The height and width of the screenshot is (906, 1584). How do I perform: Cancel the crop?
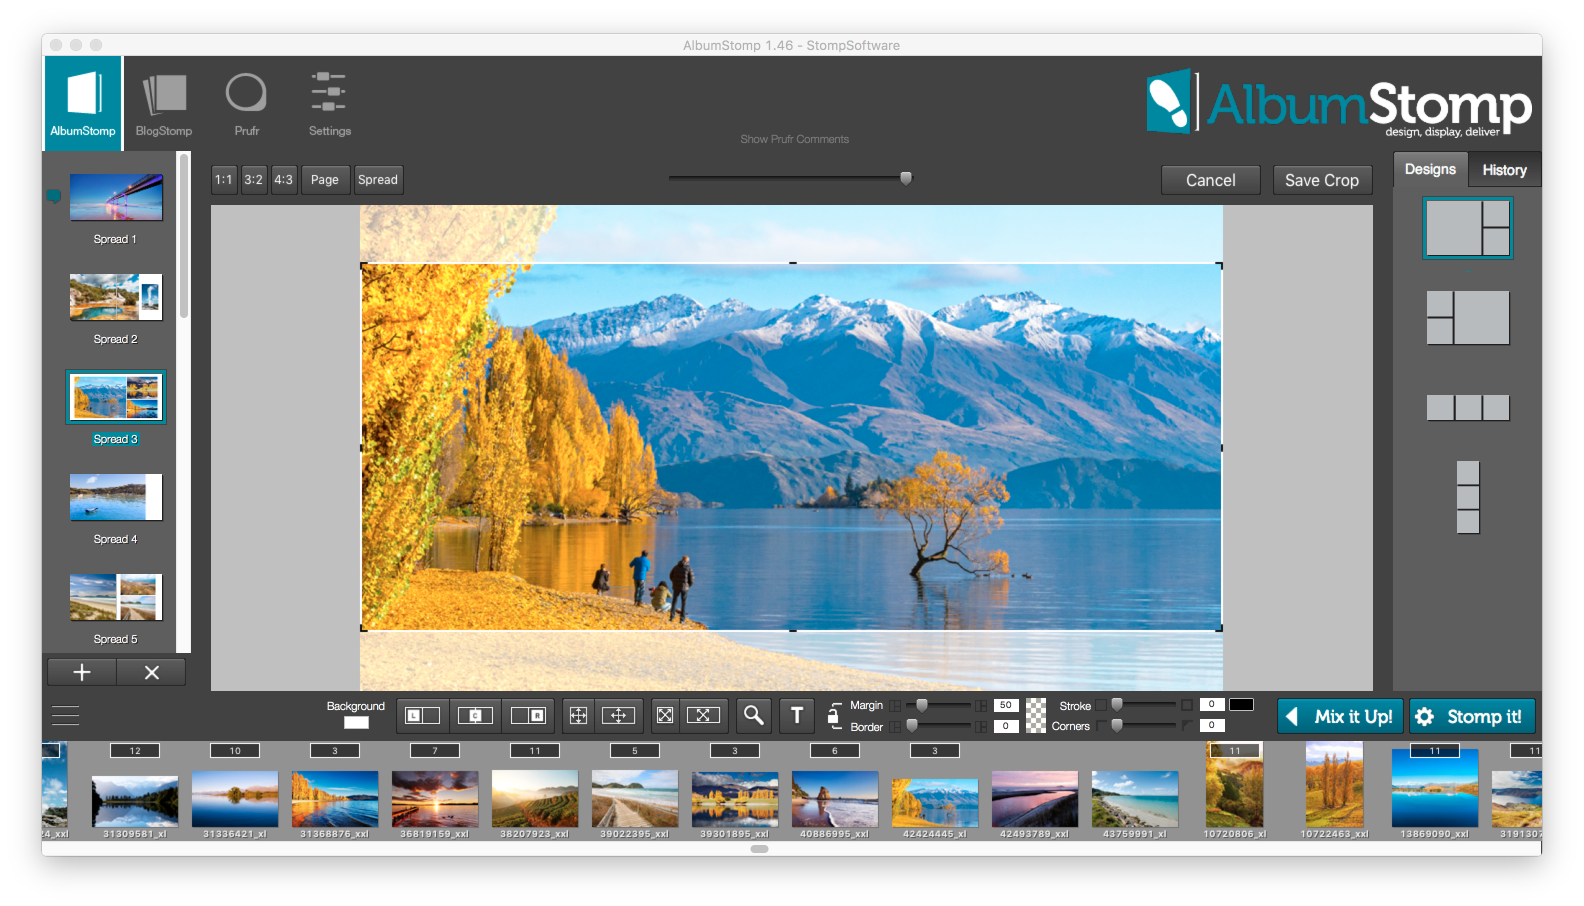(x=1210, y=180)
